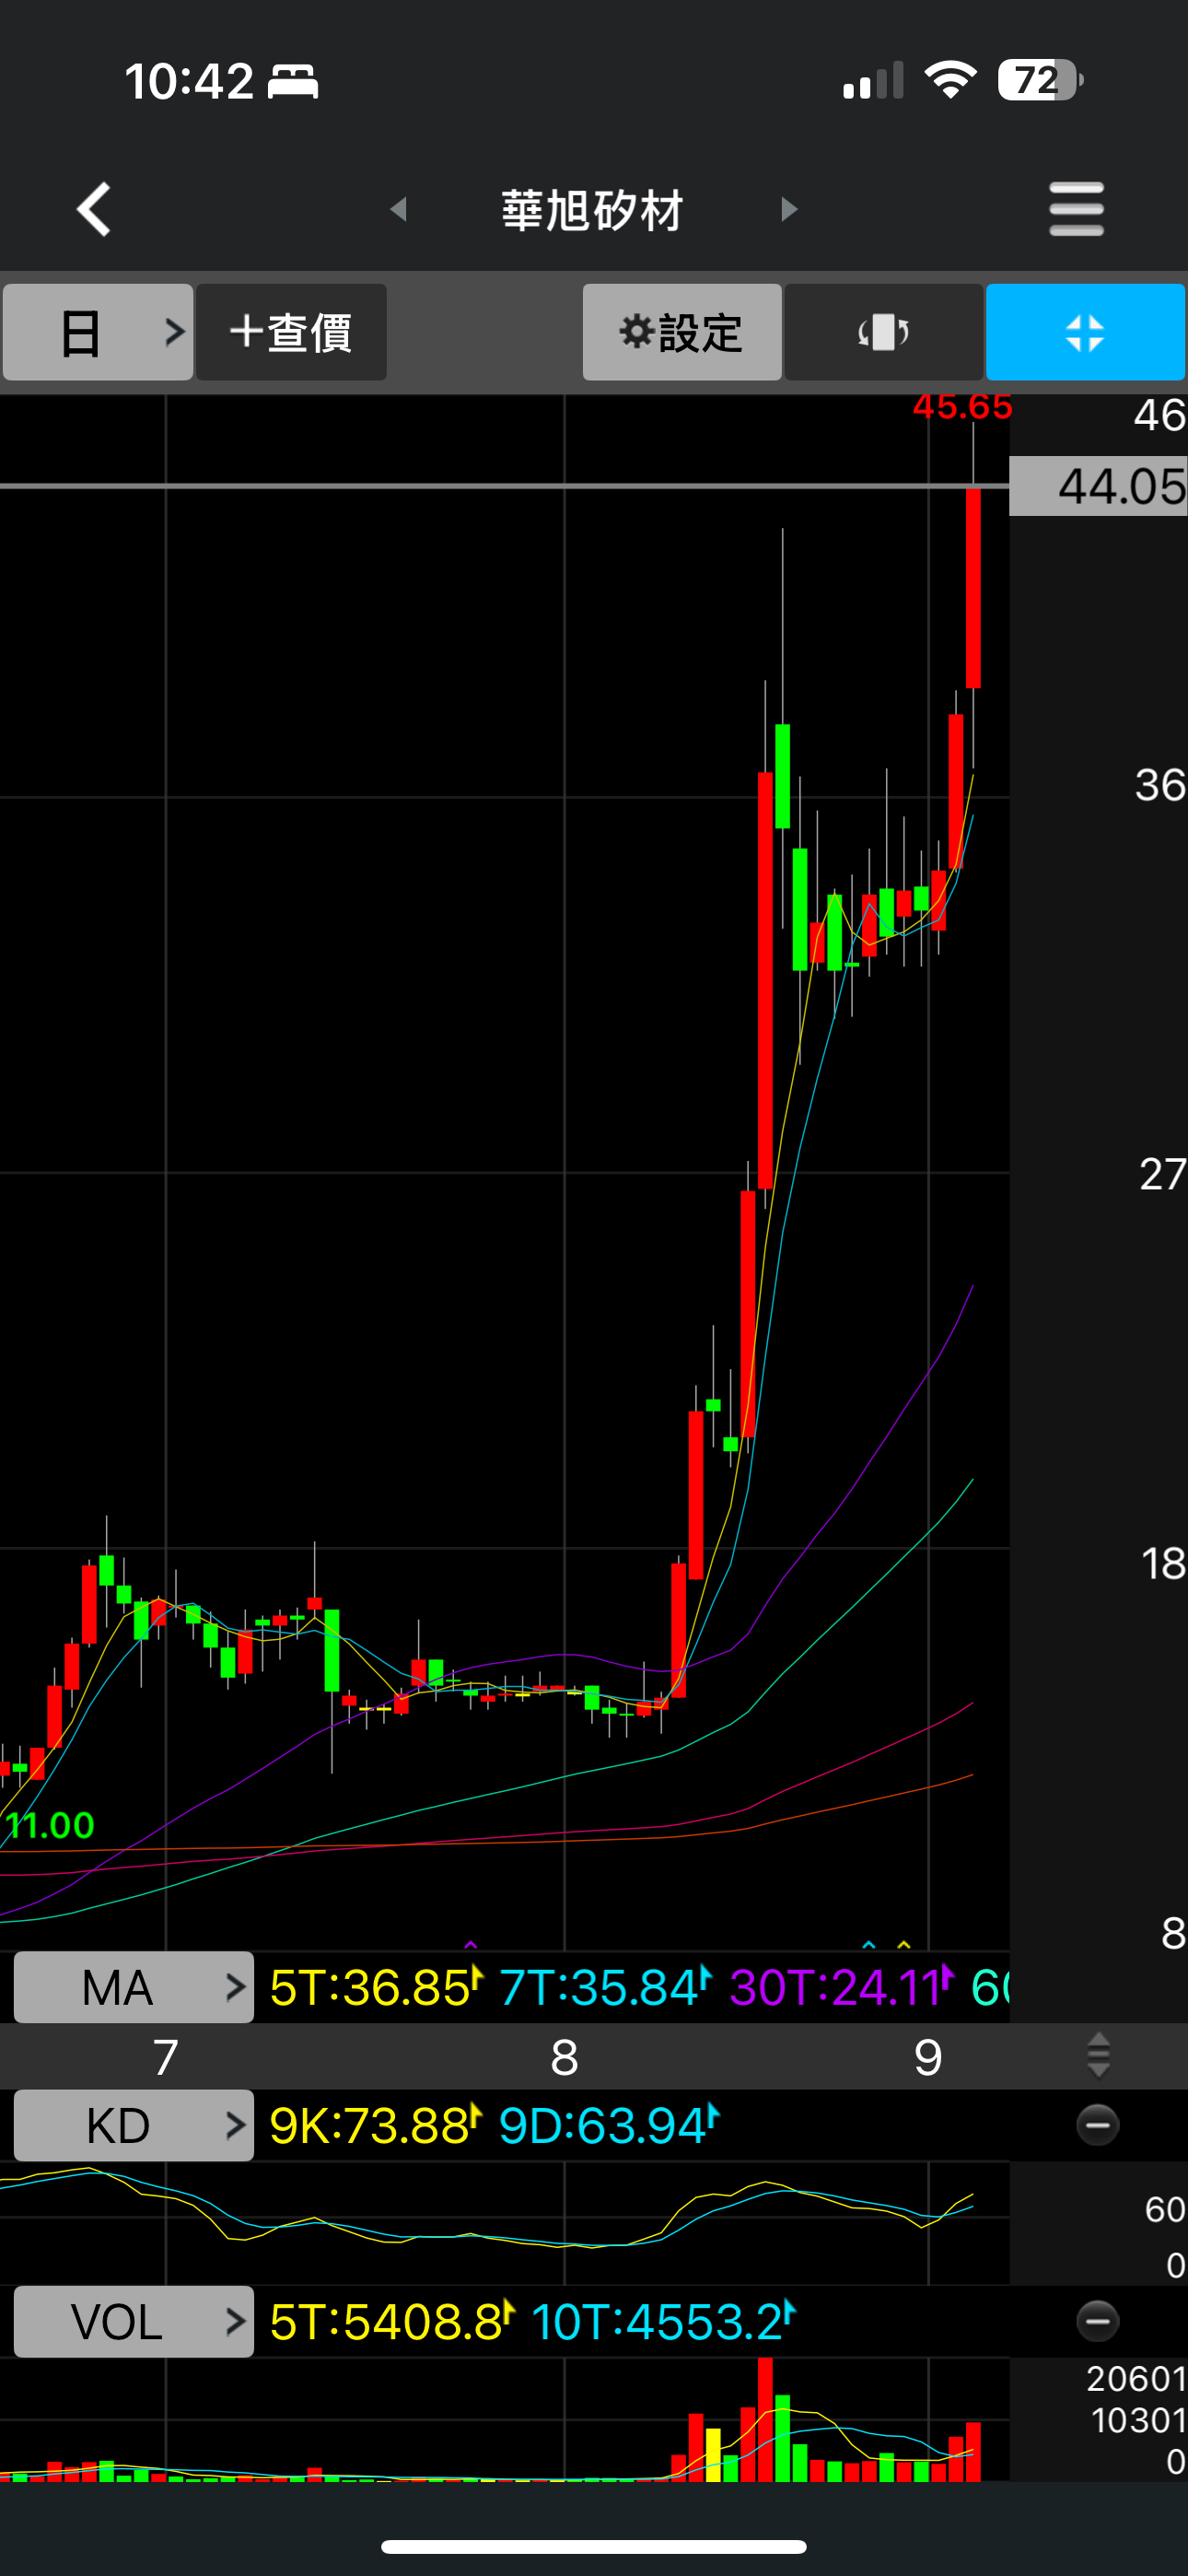Tap the Wi-Fi status icon
This screenshot has height=2576, width=1188.
click(x=950, y=80)
